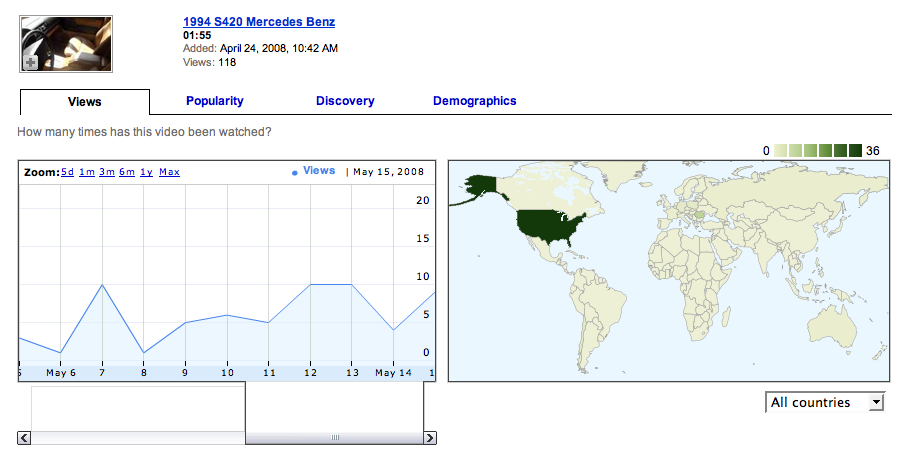Viewport: 923px width, 459px height.
Task: Open the 1994 S420 Mercedes Benz title link
Action: coord(258,21)
